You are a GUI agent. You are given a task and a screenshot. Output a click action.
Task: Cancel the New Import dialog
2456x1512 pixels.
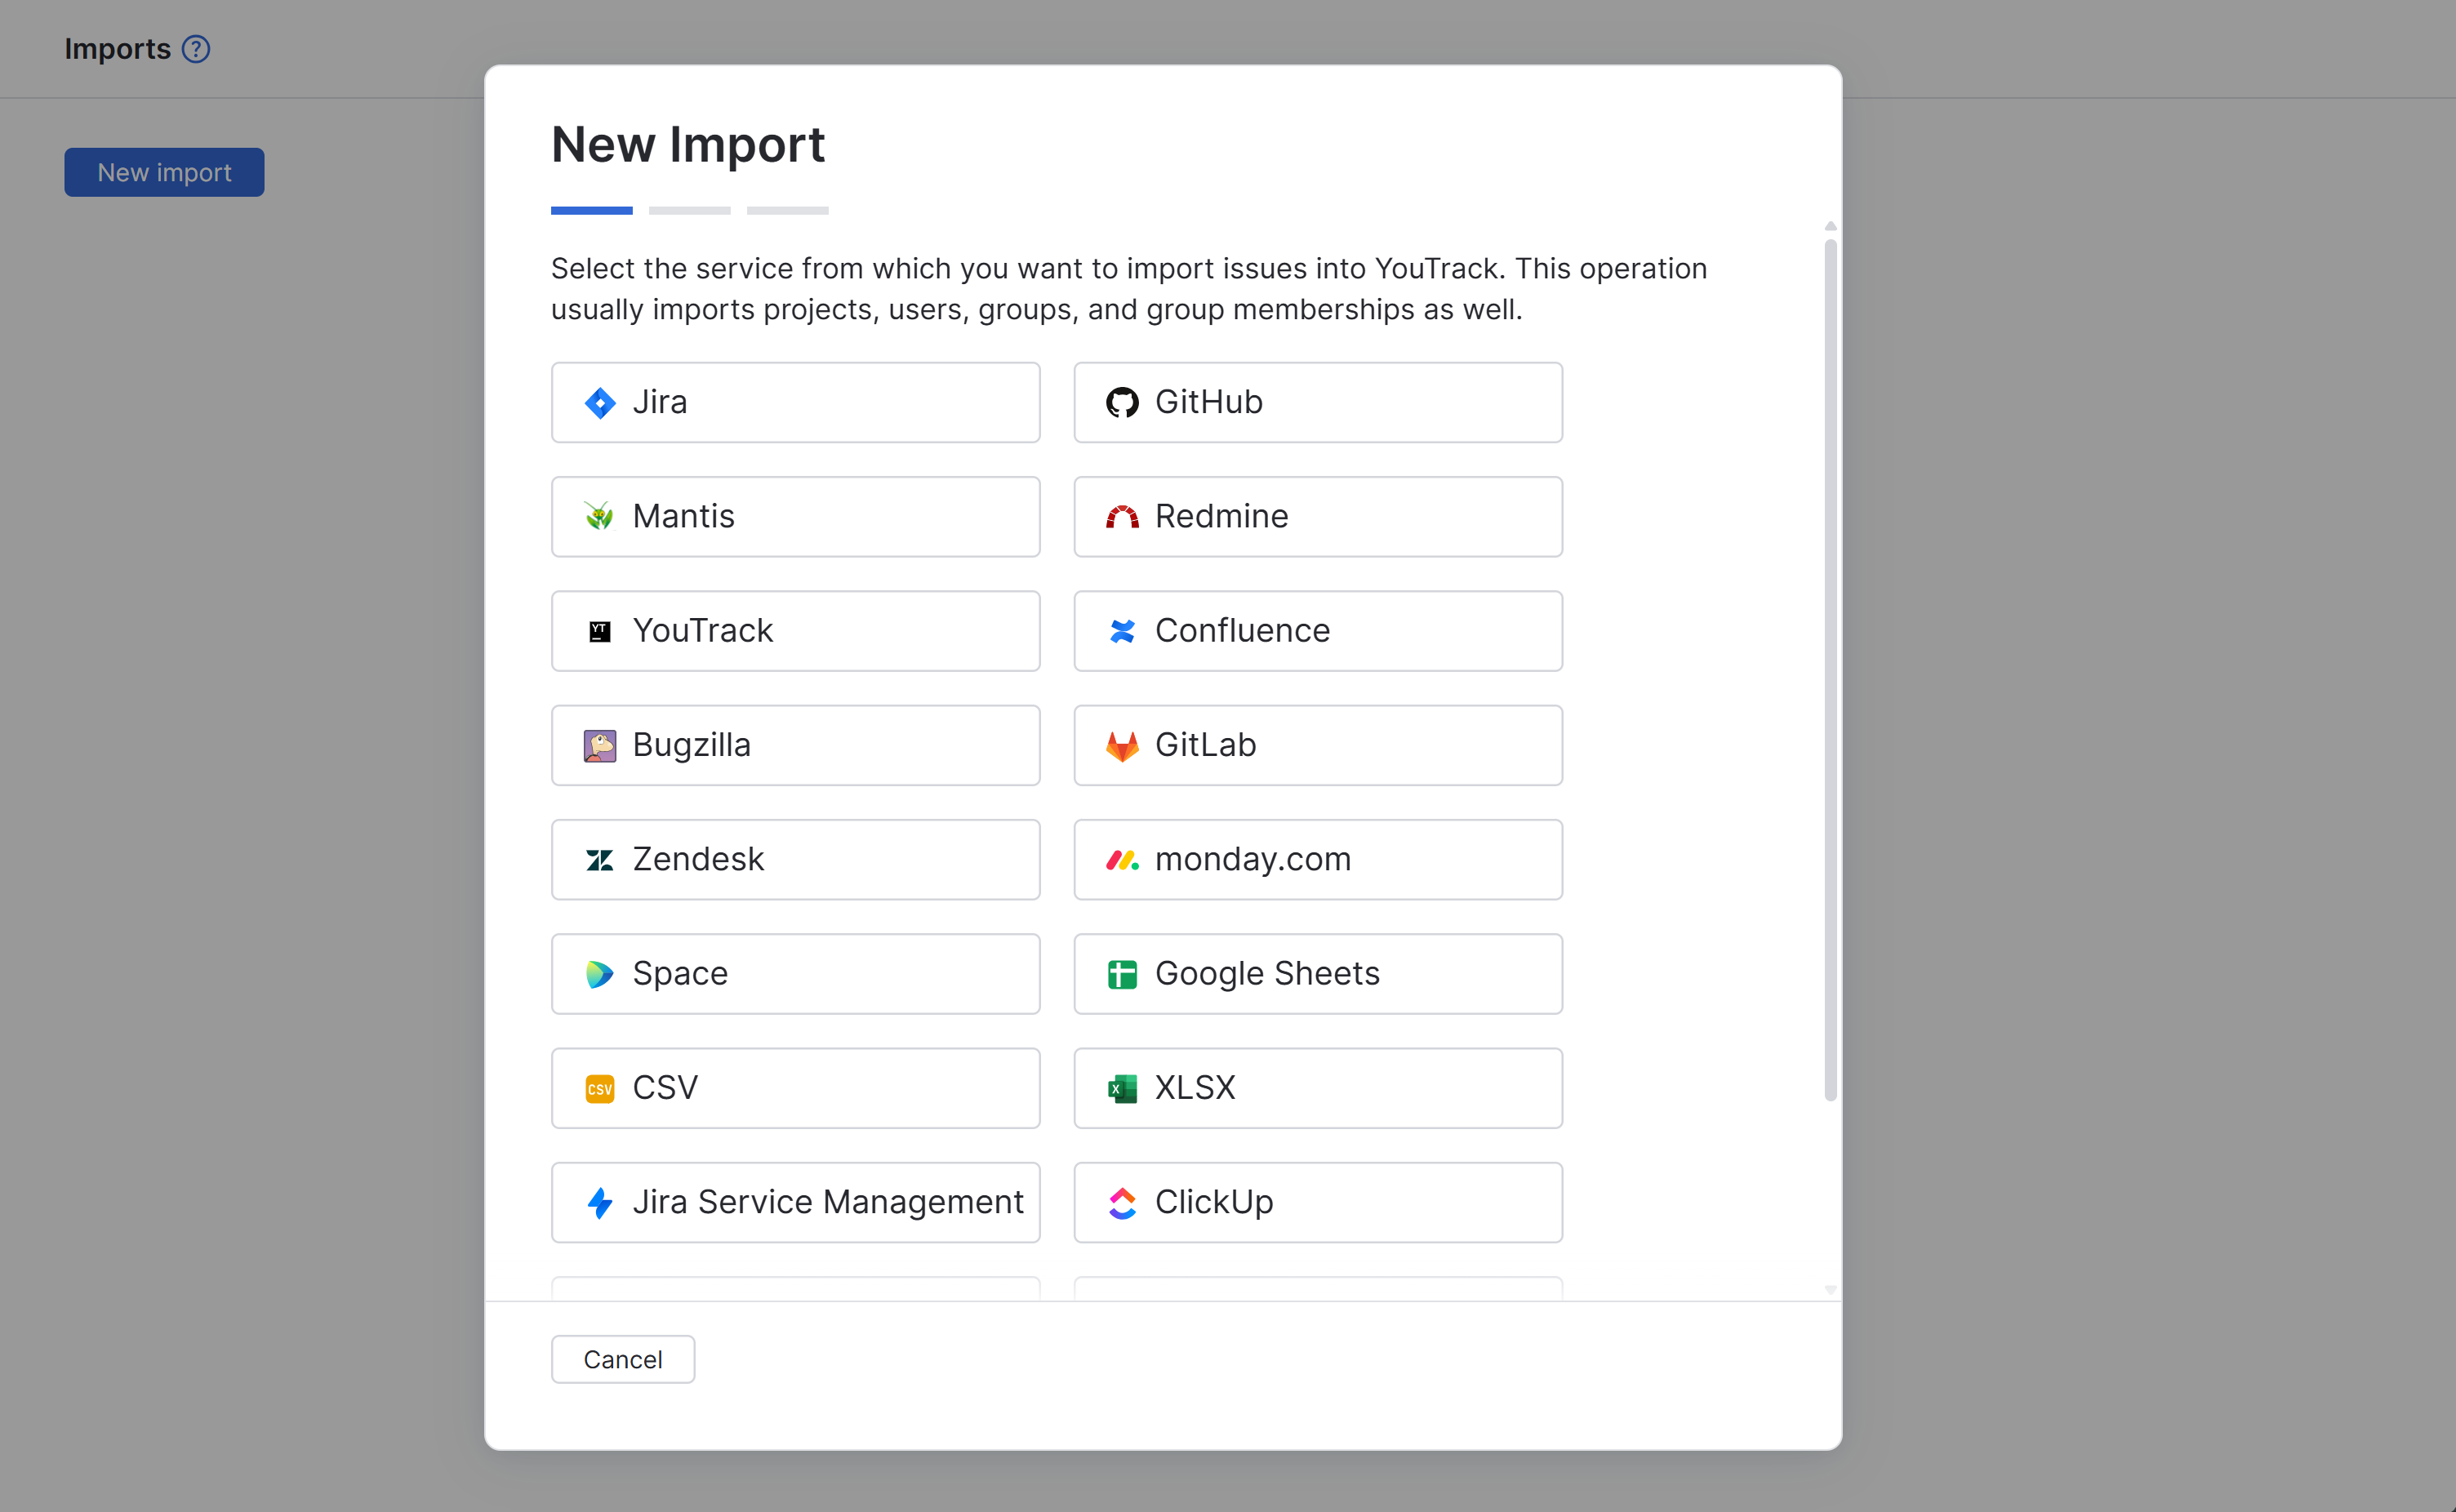tap(623, 1360)
